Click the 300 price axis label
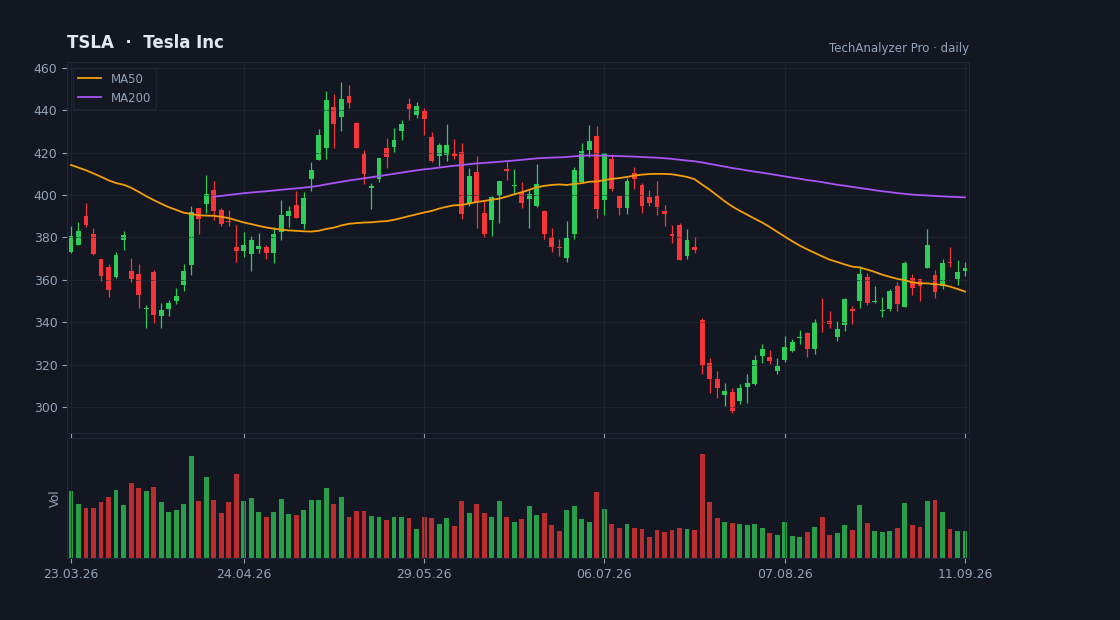 [45, 408]
